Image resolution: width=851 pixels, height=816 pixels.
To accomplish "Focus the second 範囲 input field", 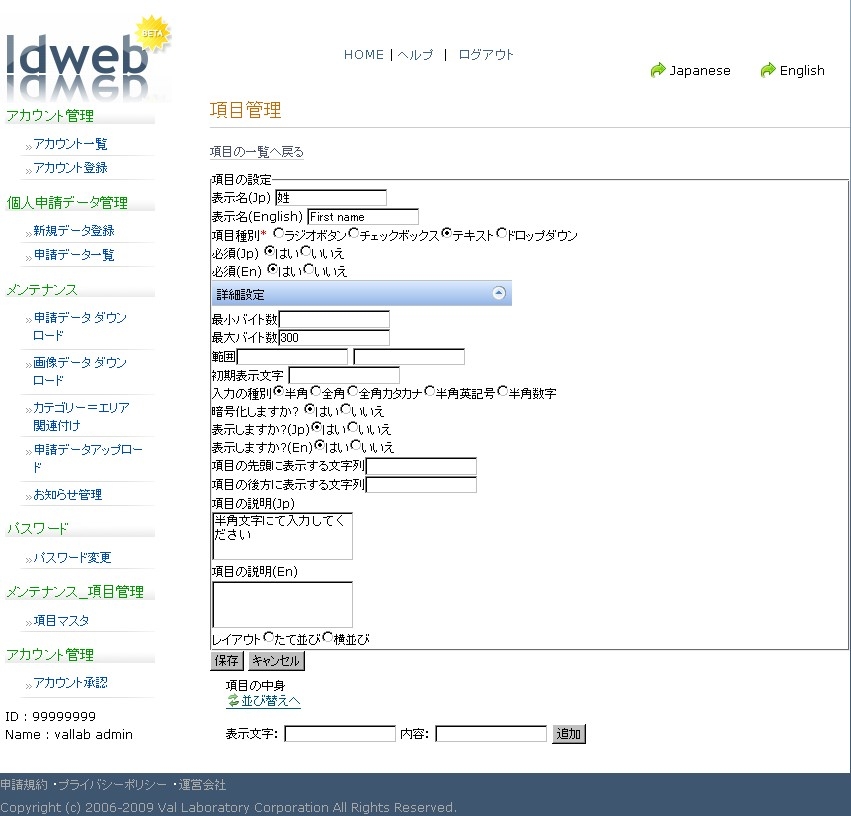I will (409, 356).
